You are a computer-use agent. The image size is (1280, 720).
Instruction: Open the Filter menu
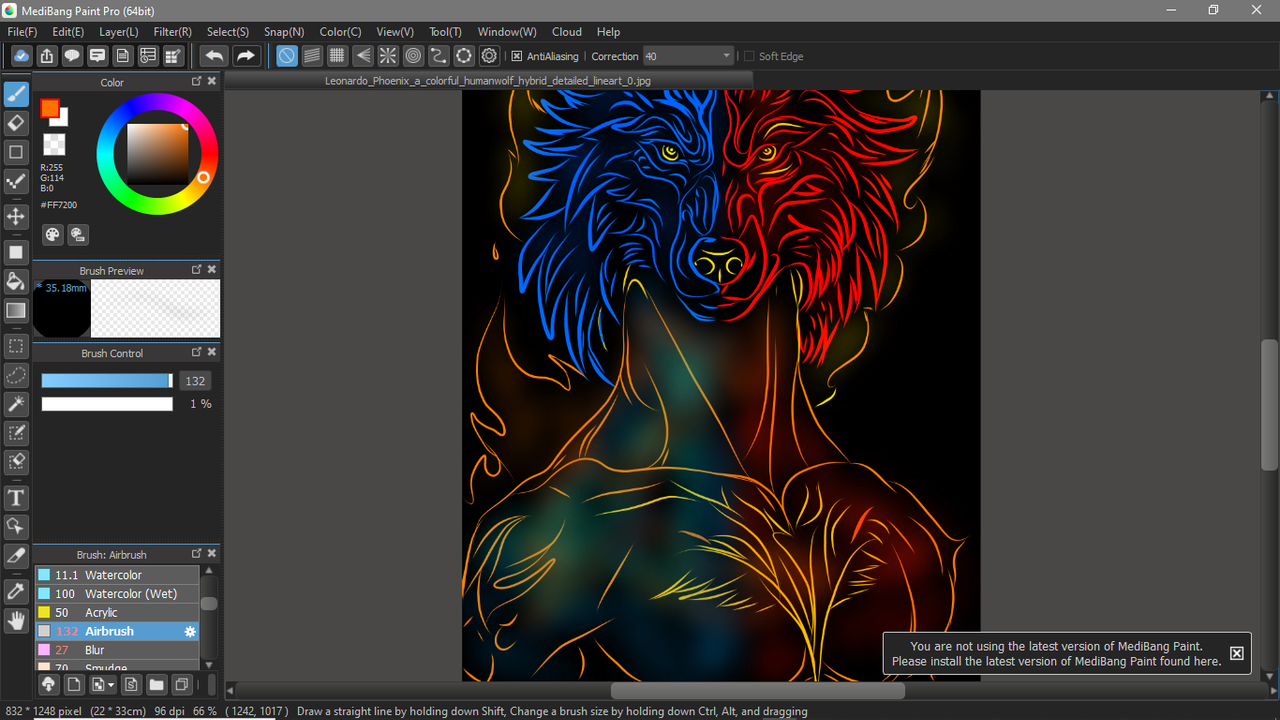tap(172, 32)
